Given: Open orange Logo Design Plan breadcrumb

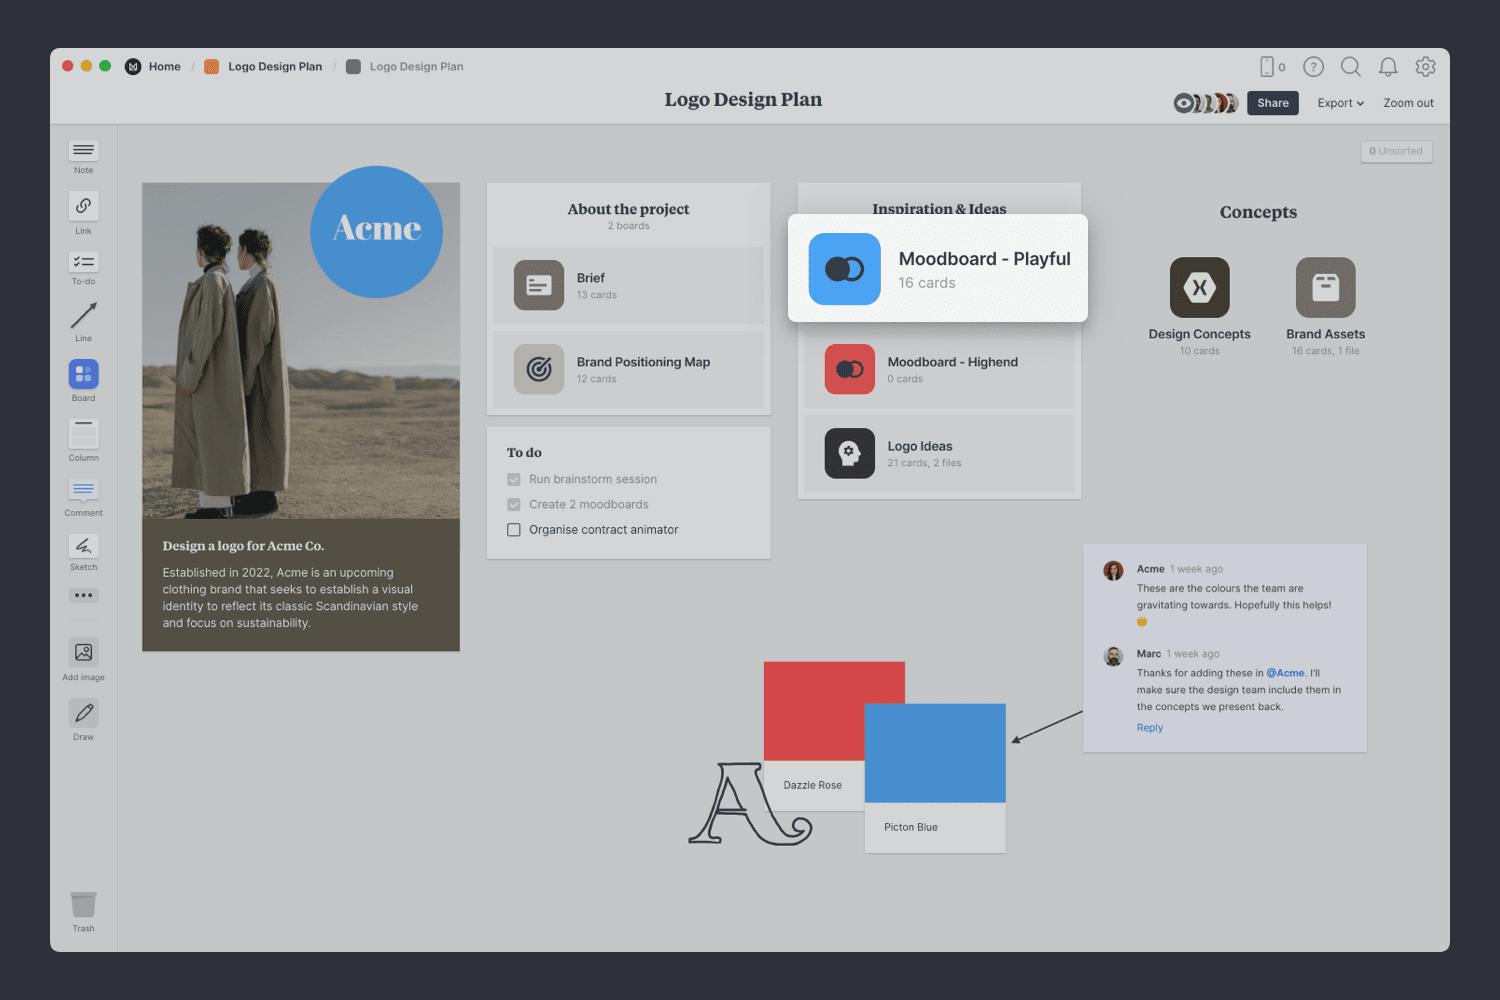Looking at the screenshot, I should tap(274, 67).
